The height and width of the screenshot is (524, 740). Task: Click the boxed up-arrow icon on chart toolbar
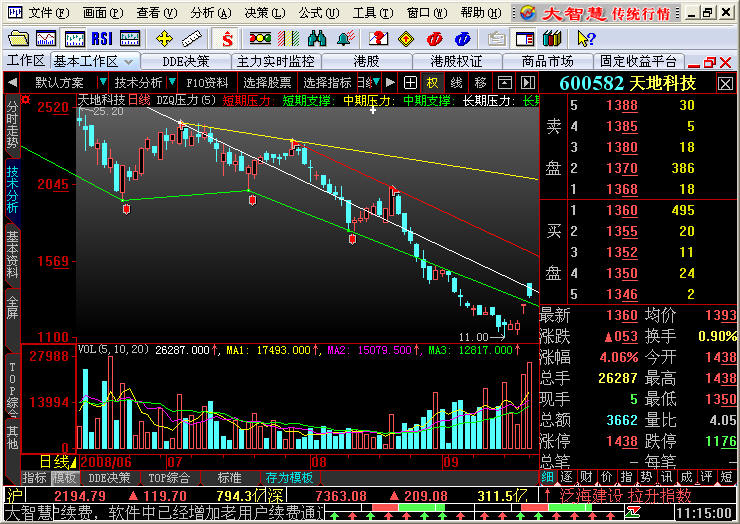[x=505, y=83]
